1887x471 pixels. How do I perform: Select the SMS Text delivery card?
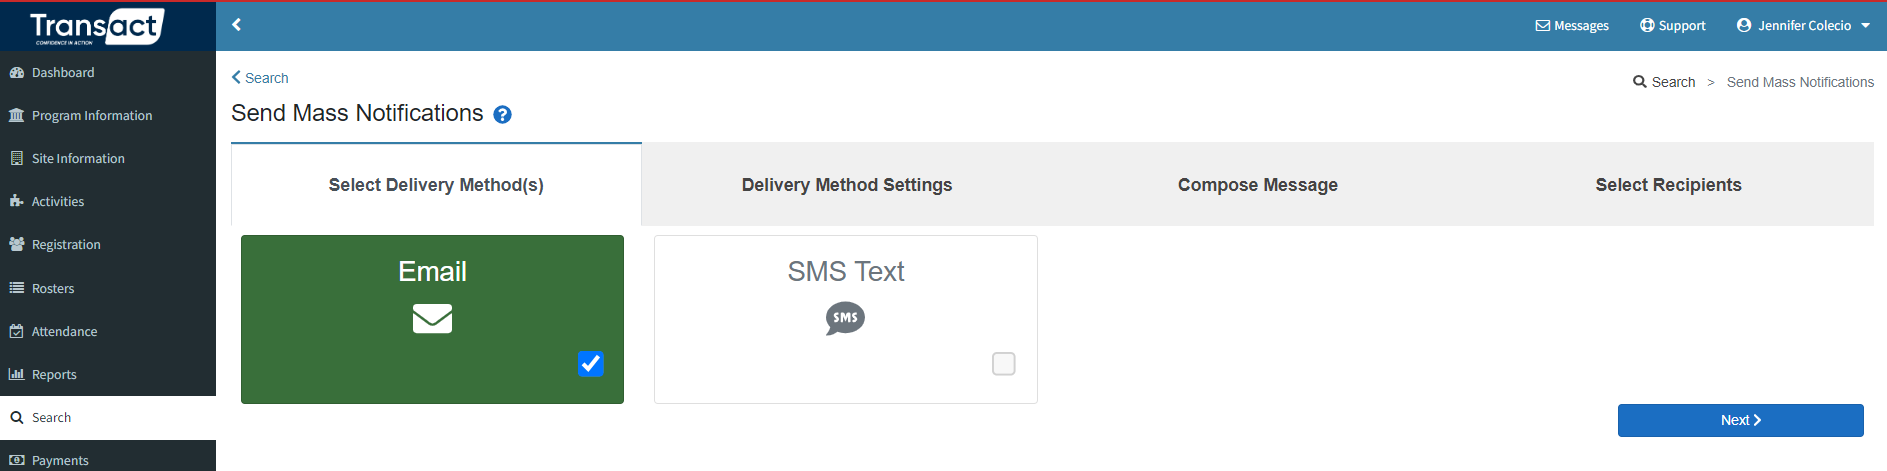coord(846,320)
